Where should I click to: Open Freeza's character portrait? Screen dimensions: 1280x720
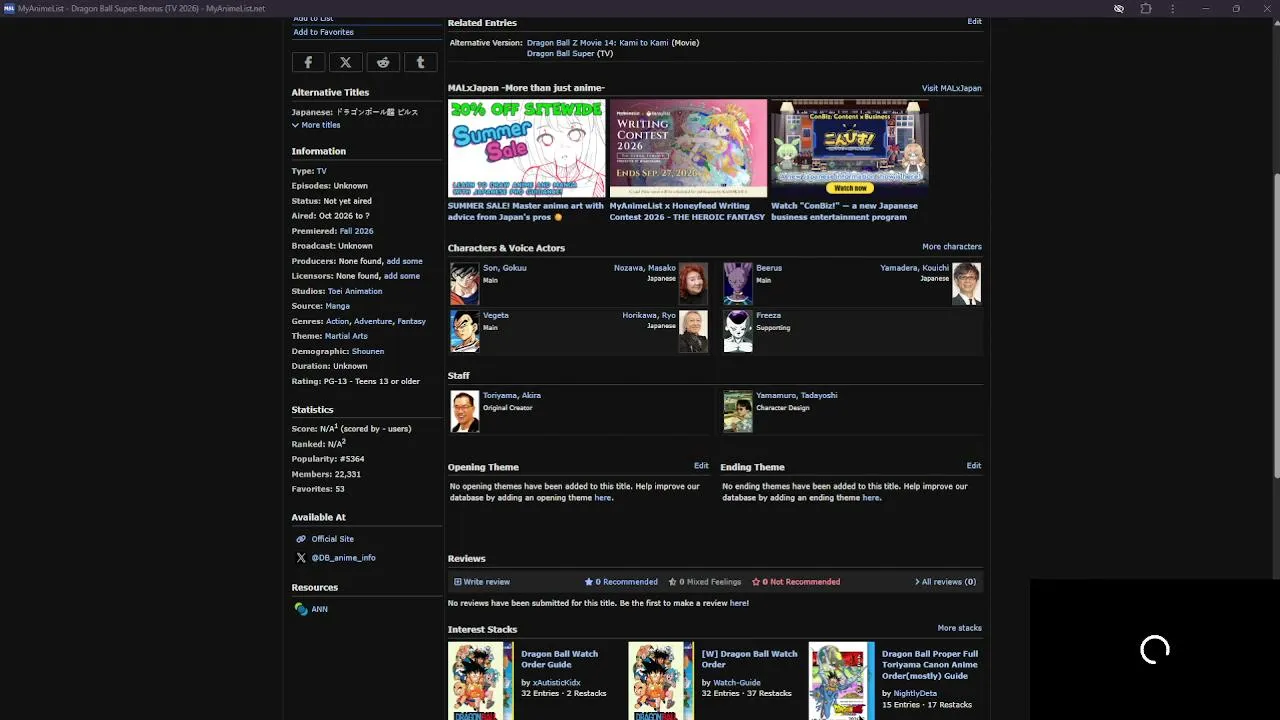(738, 331)
